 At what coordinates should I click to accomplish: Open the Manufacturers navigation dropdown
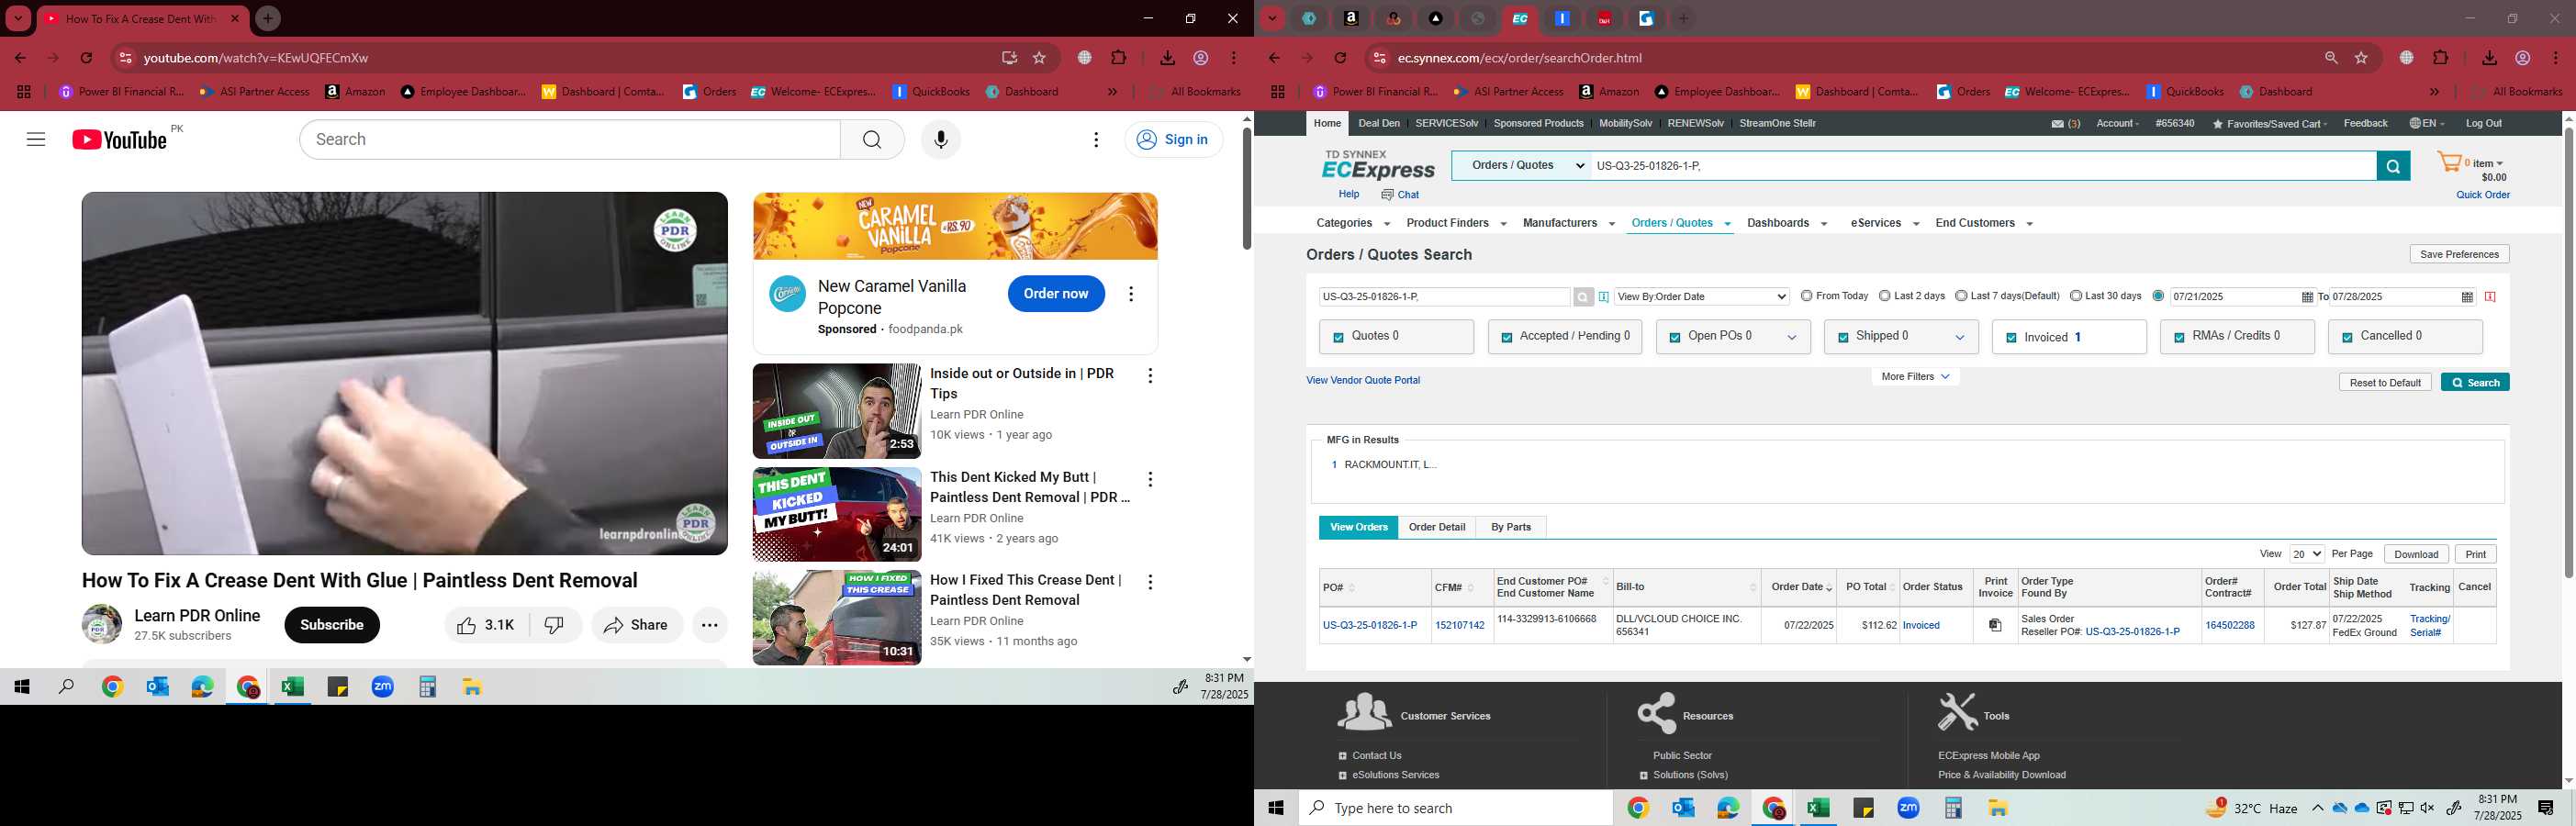point(1568,223)
